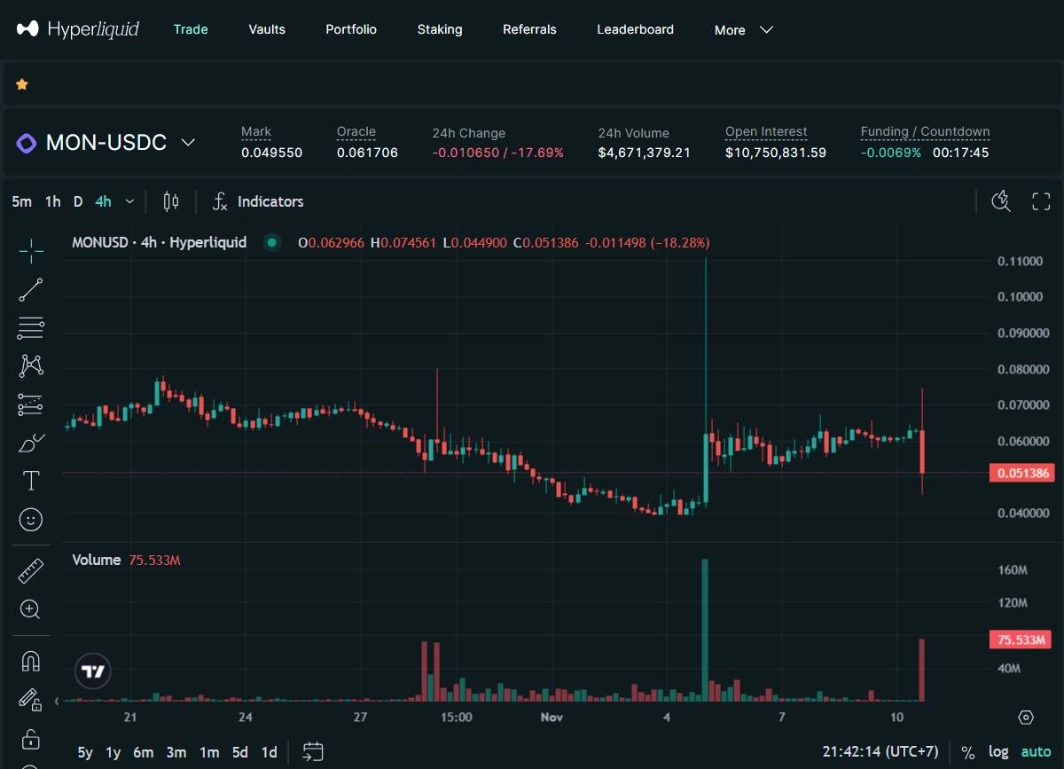Select the brush drawing tool

[31, 442]
